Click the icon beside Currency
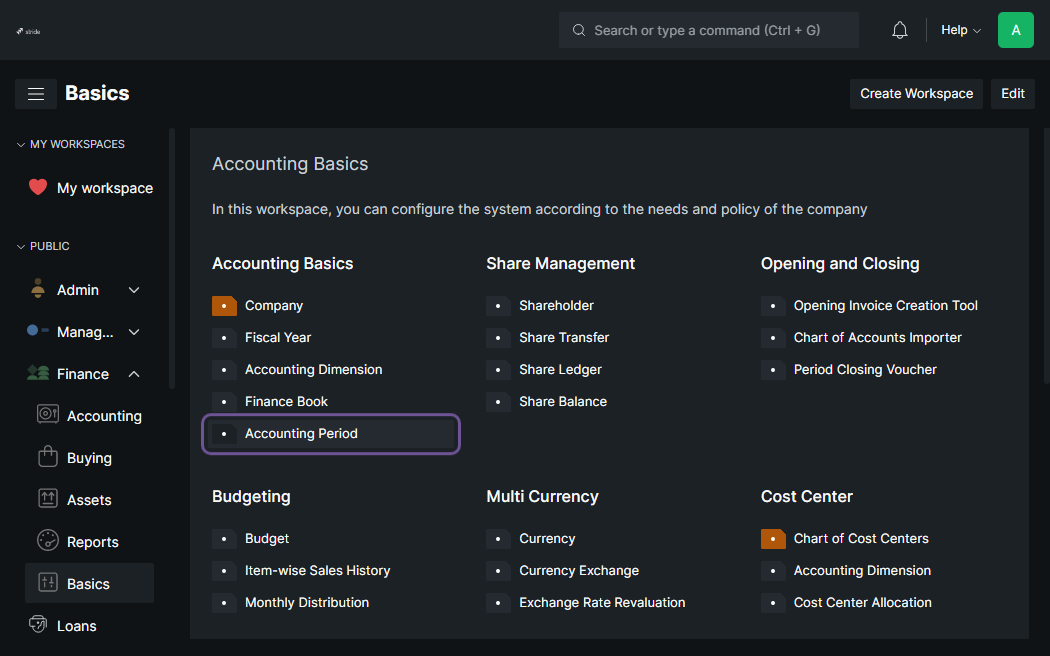 point(498,539)
